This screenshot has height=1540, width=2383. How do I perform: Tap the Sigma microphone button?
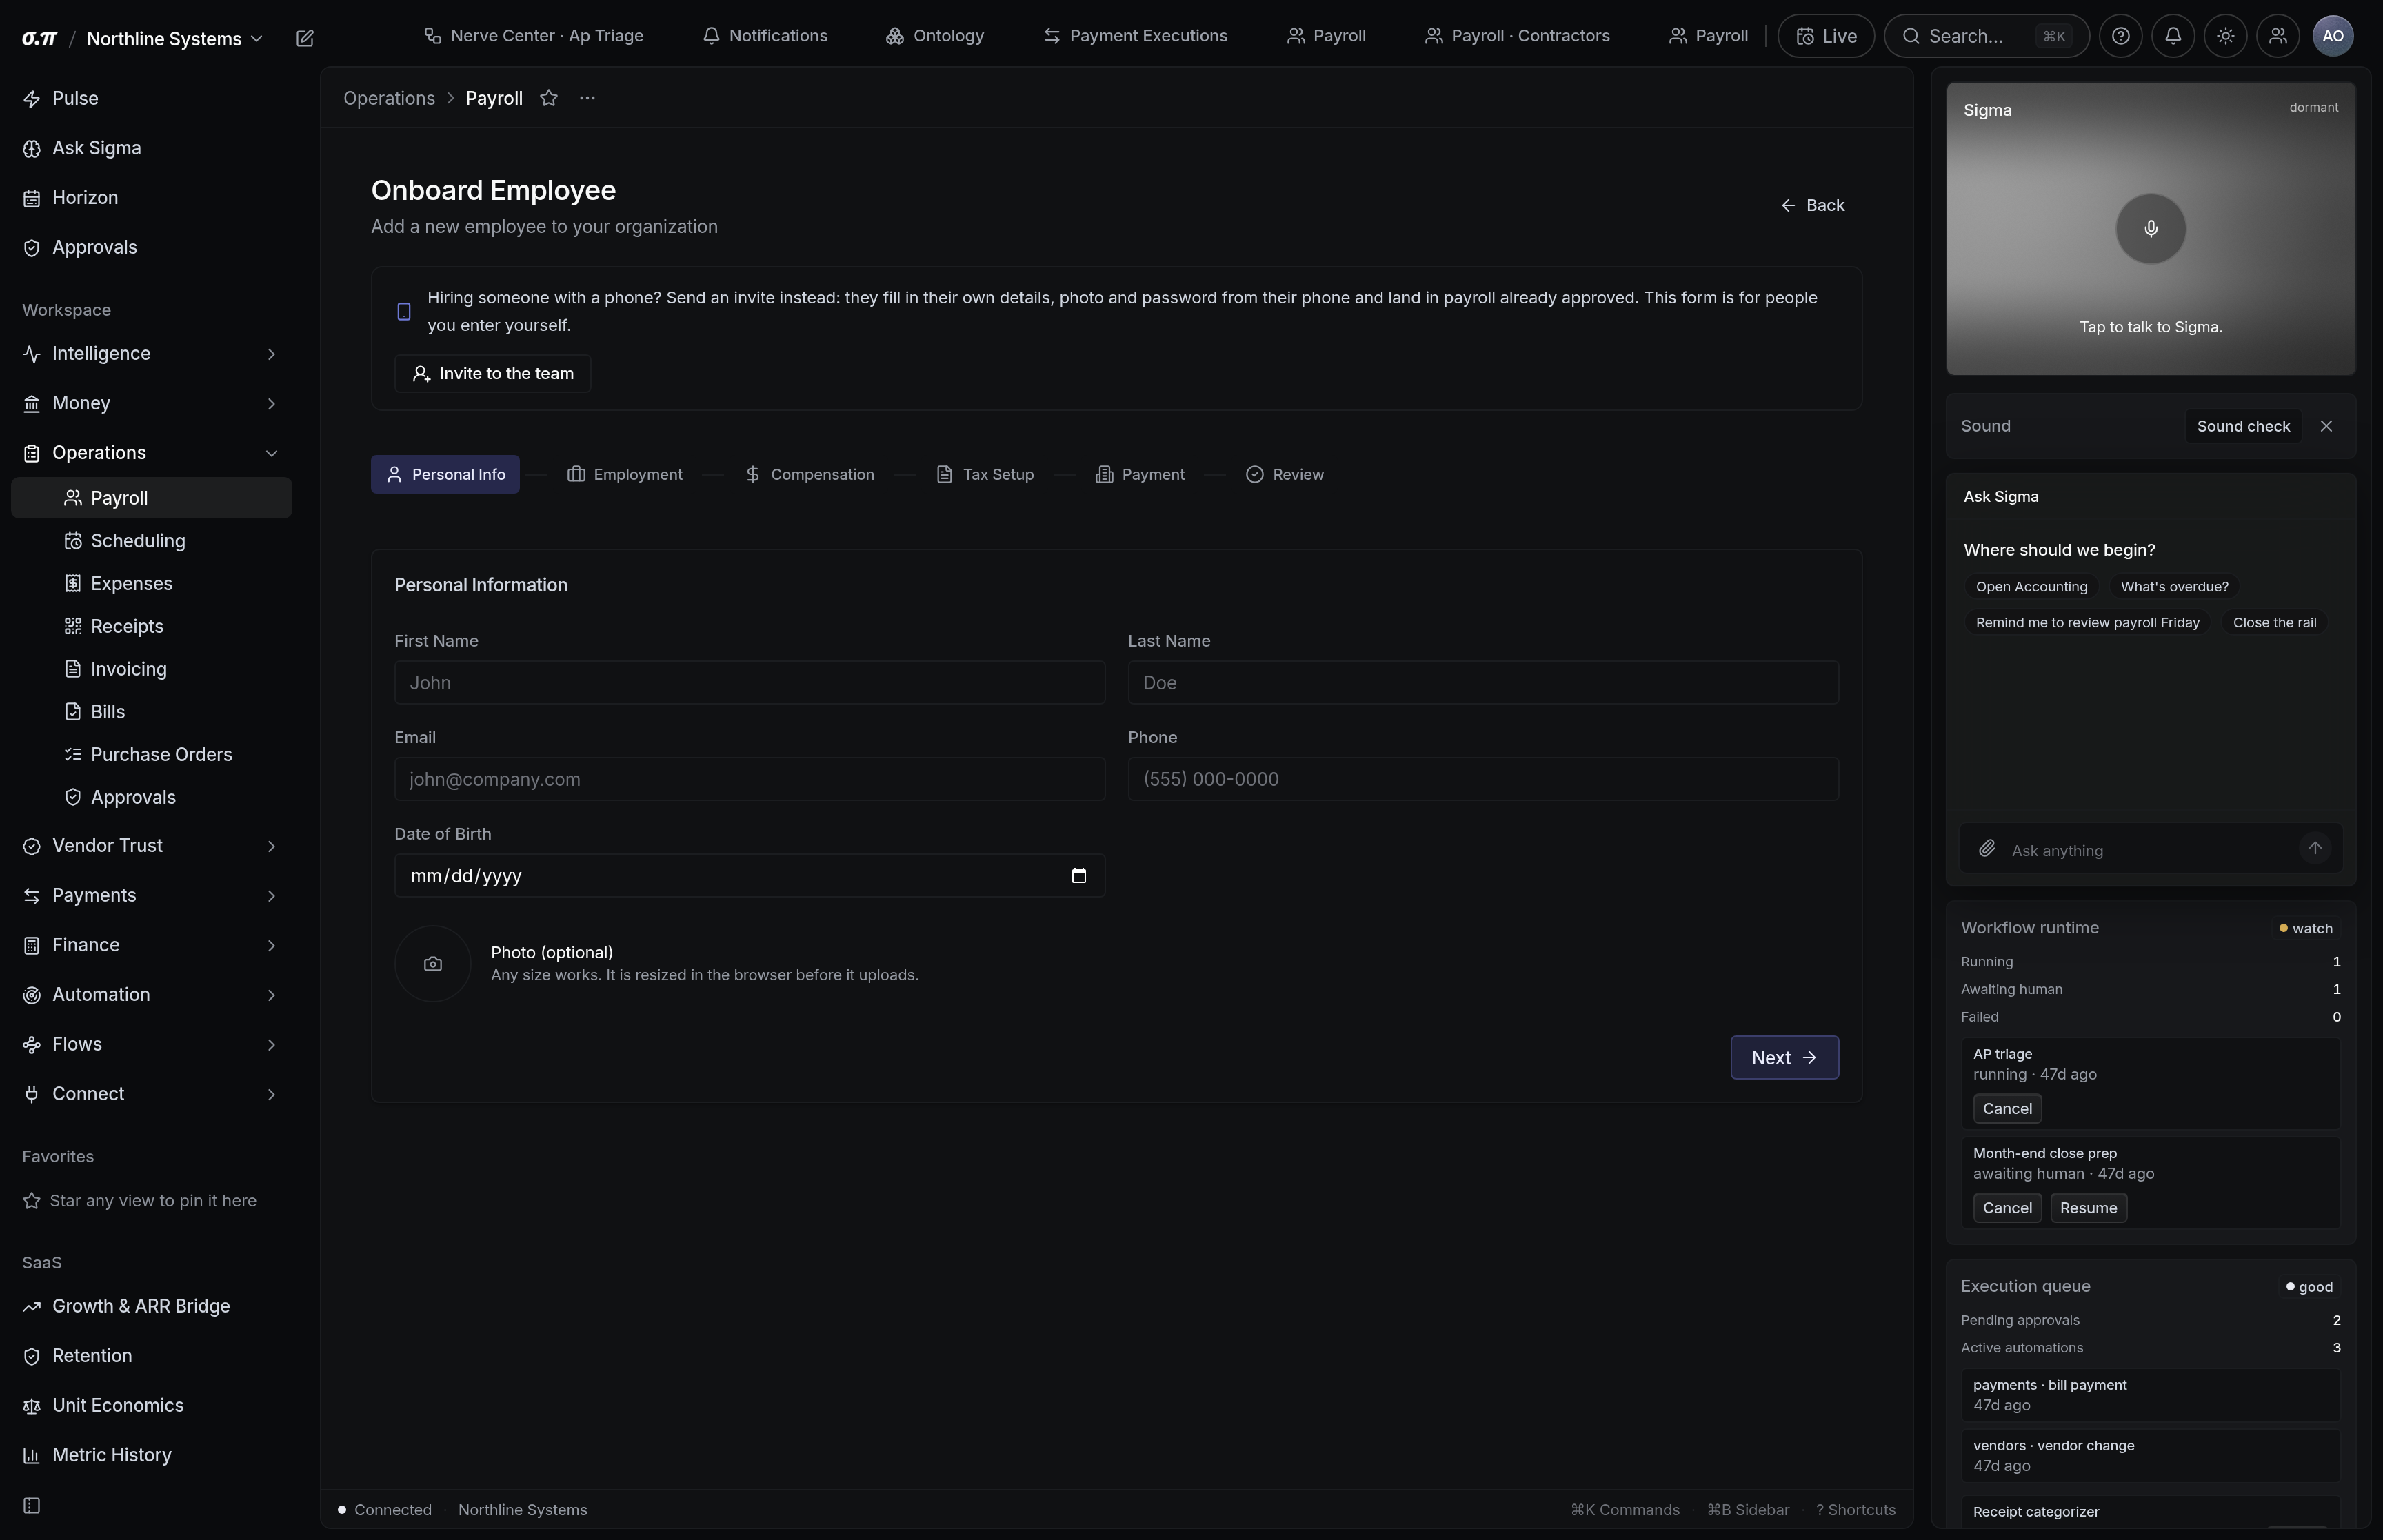coord(2150,229)
